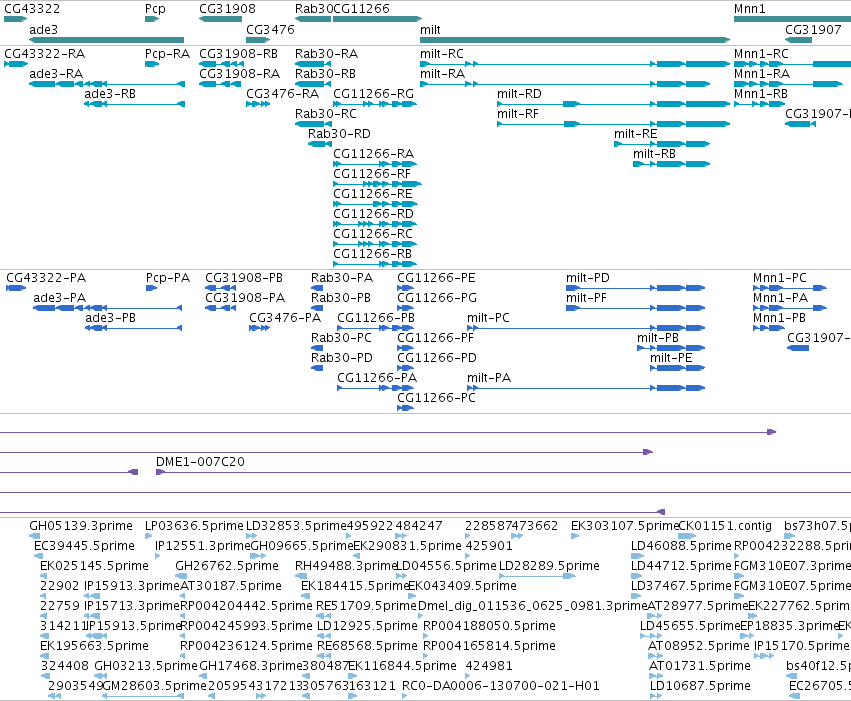
Task: Select transcript CG11266-RE
Action: click(x=375, y=205)
